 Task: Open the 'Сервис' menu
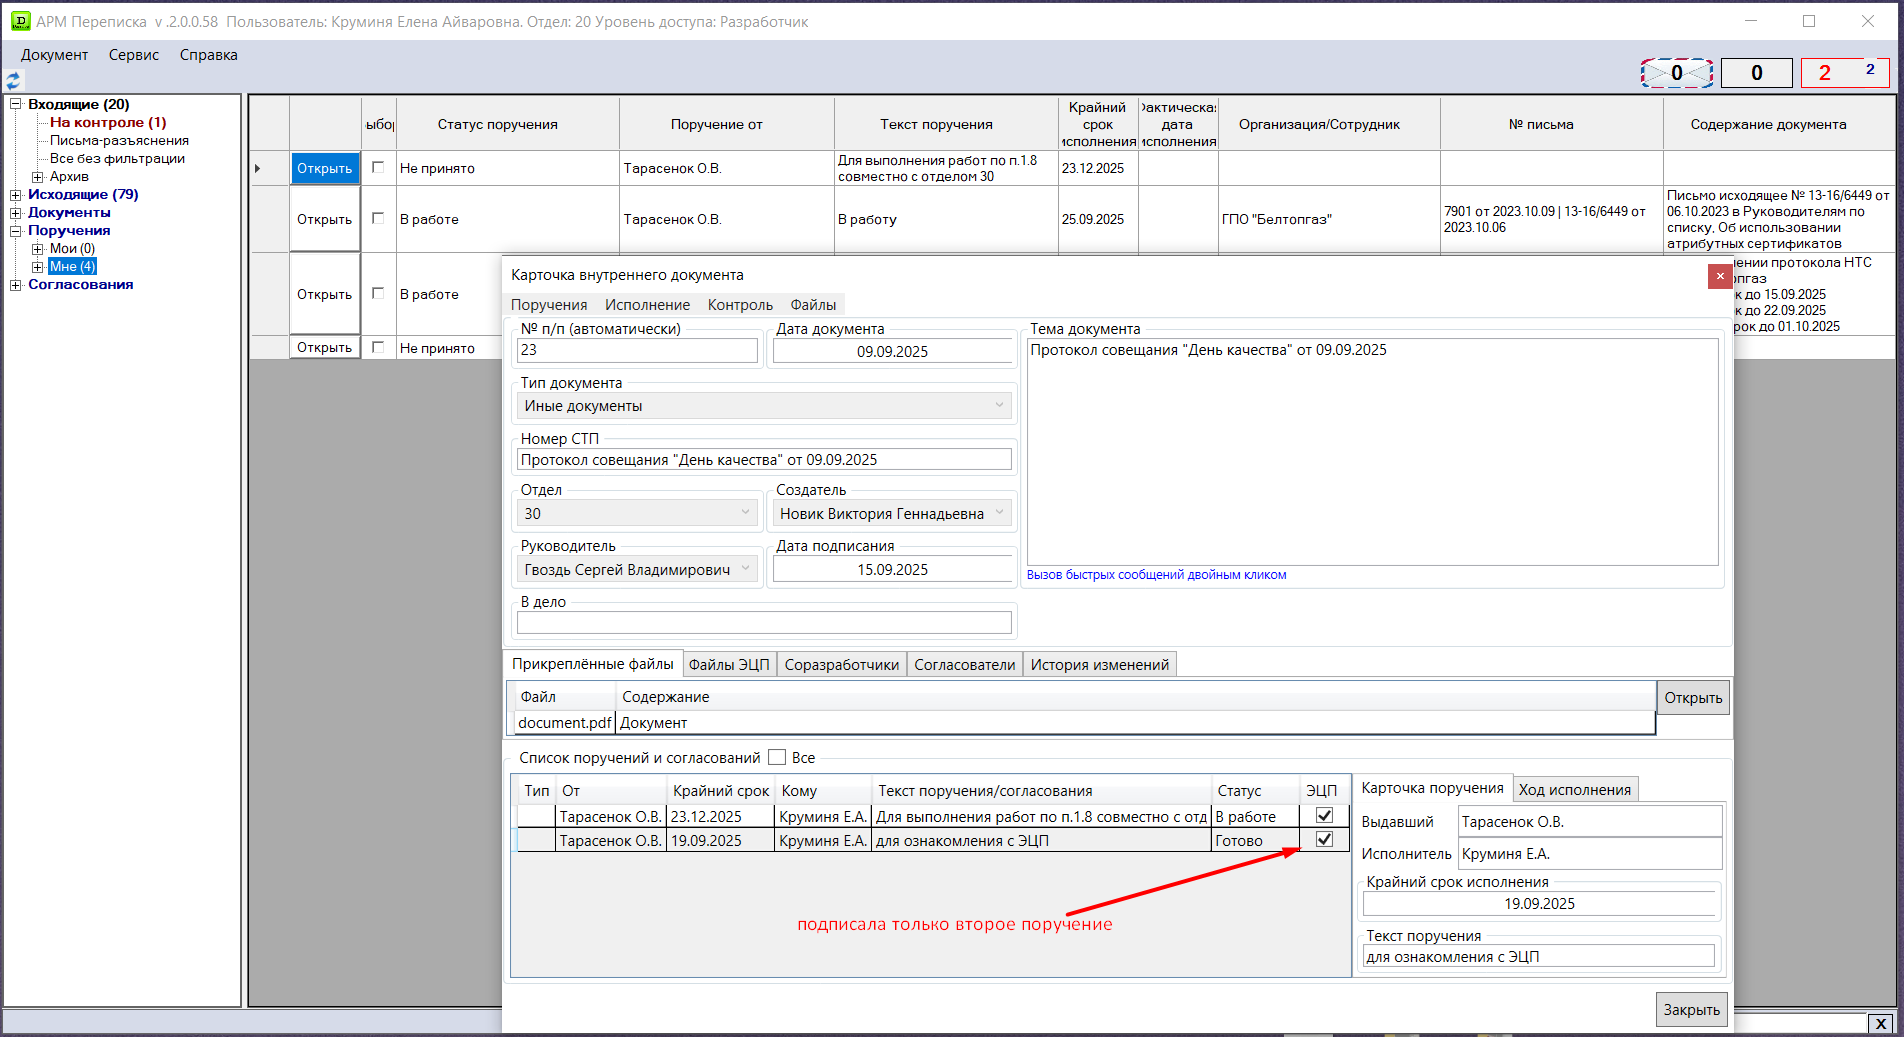tap(134, 55)
